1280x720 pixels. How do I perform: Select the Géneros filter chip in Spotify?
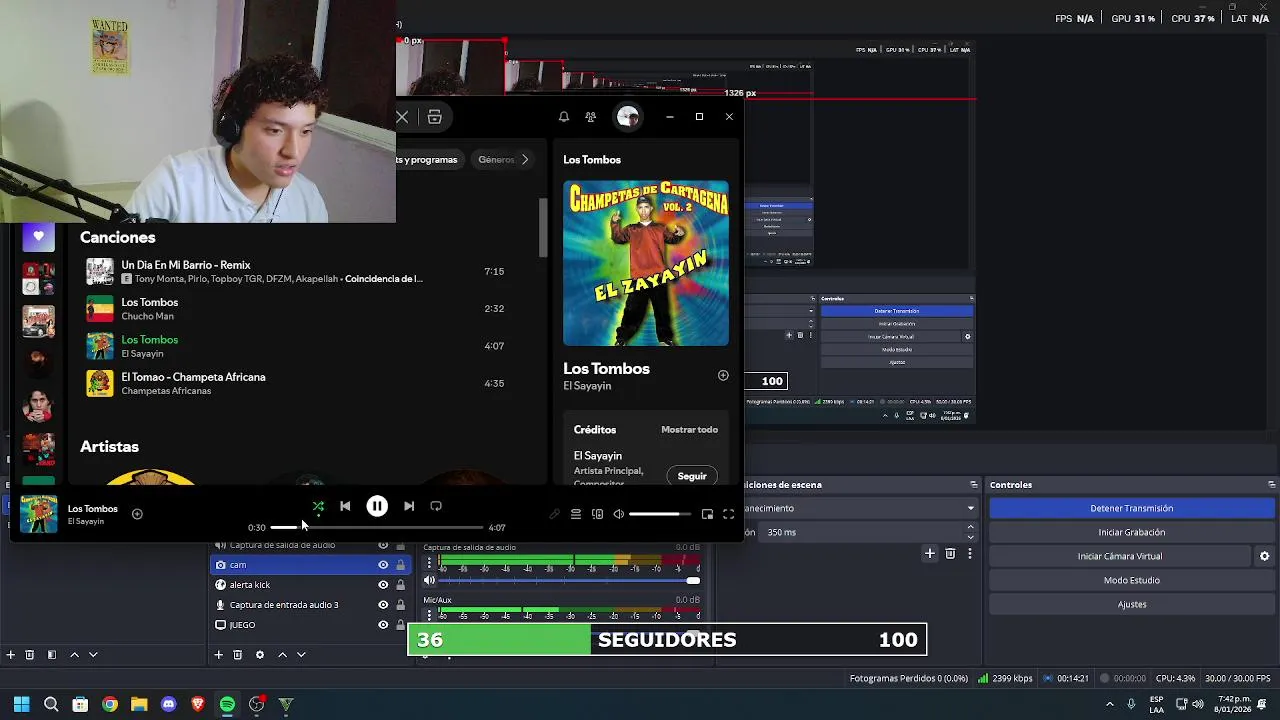[x=497, y=159]
